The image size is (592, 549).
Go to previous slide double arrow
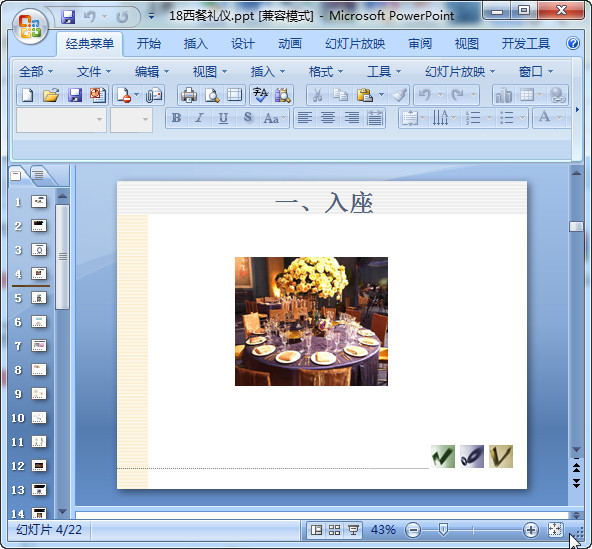pyautogui.click(x=576, y=468)
